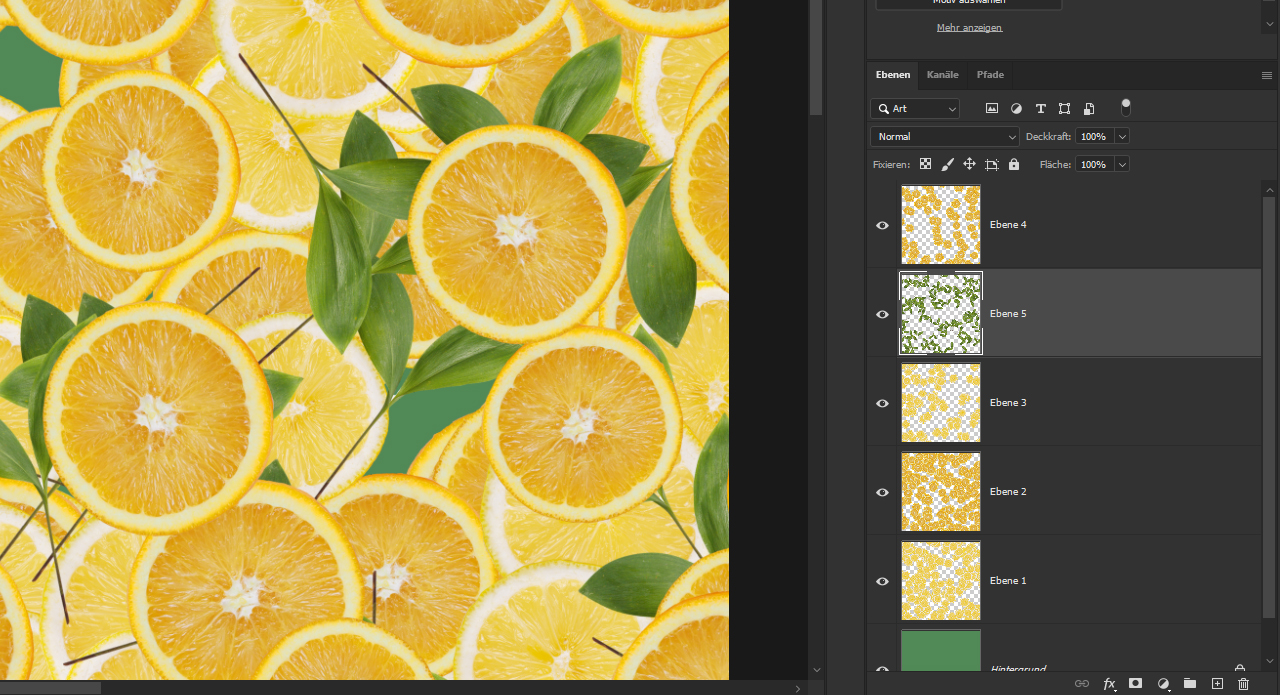Lock all attributes with the padlock icon

1014,164
